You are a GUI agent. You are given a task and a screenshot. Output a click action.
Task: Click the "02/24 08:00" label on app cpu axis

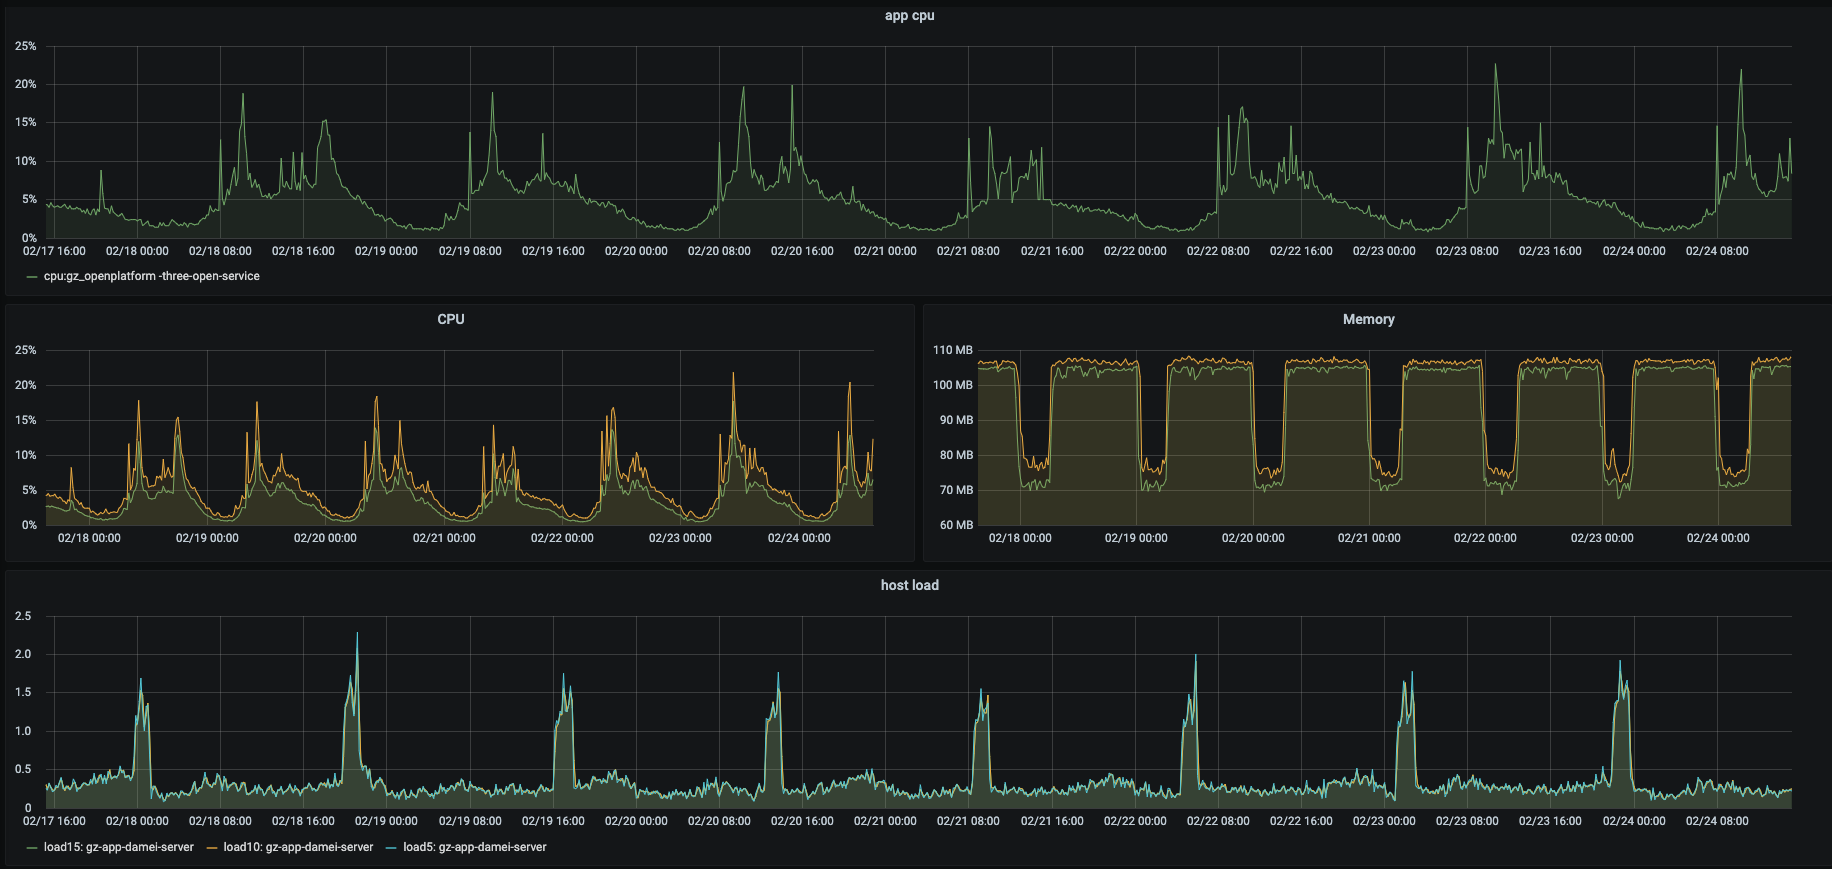1717,251
